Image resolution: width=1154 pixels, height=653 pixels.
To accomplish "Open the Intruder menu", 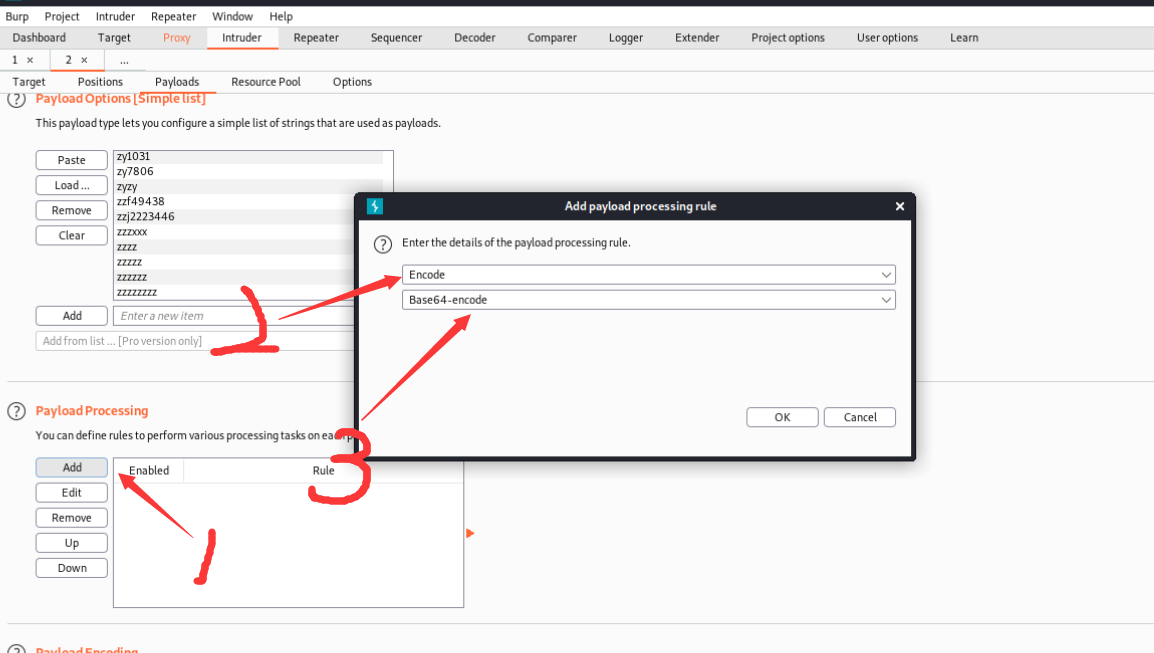I will tap(115, 16).
